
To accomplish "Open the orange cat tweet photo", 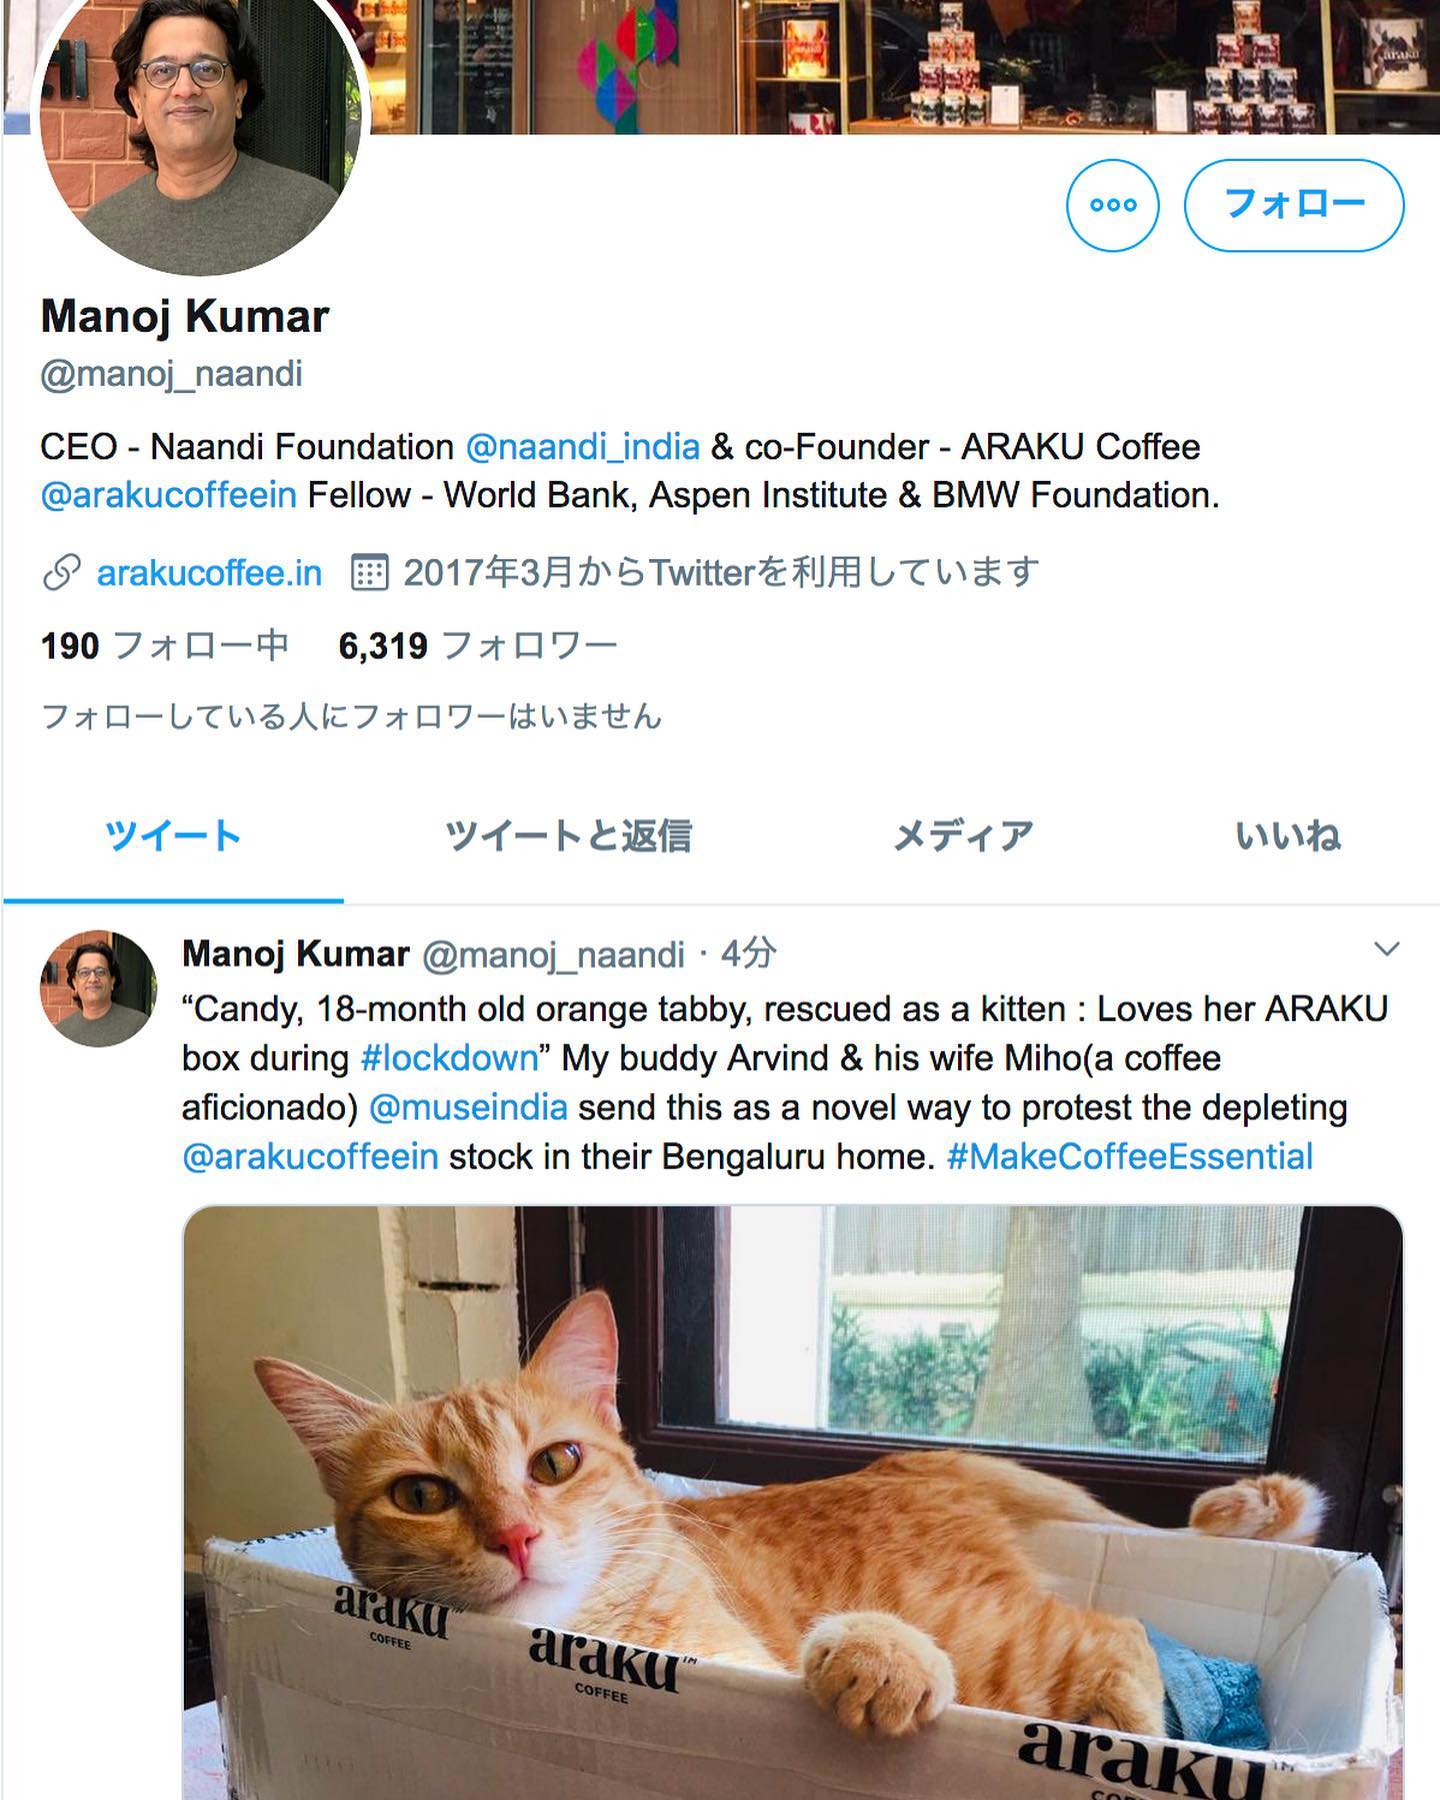I will [x=792, y=1500].
